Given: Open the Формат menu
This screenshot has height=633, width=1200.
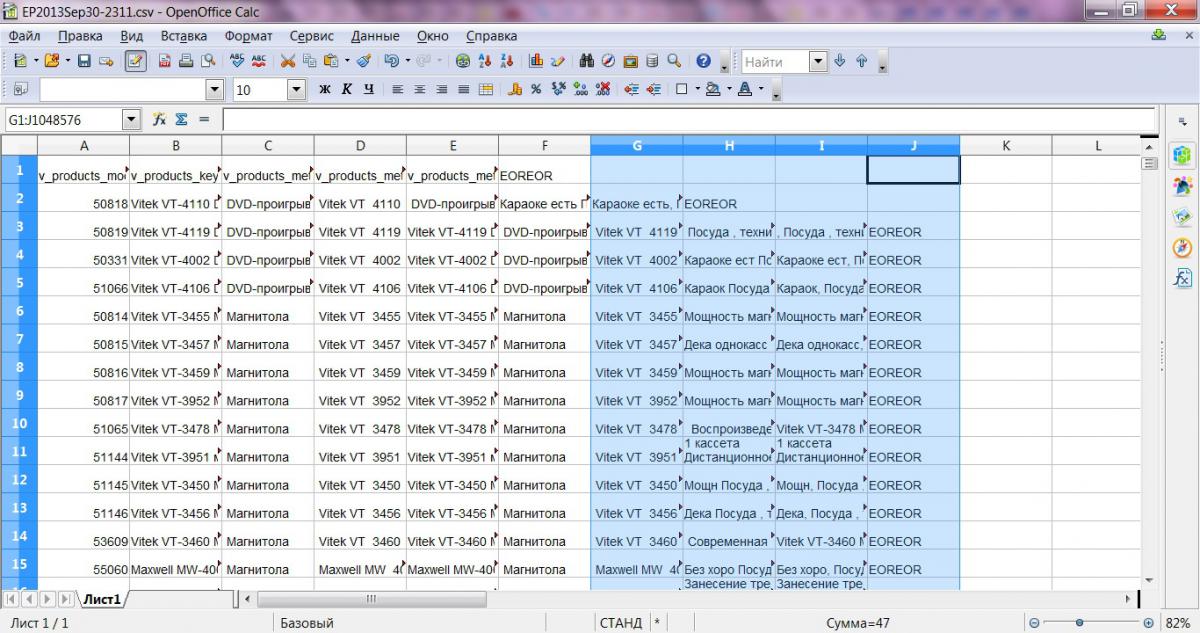Looking at the screenshot, I should (248, 35).
